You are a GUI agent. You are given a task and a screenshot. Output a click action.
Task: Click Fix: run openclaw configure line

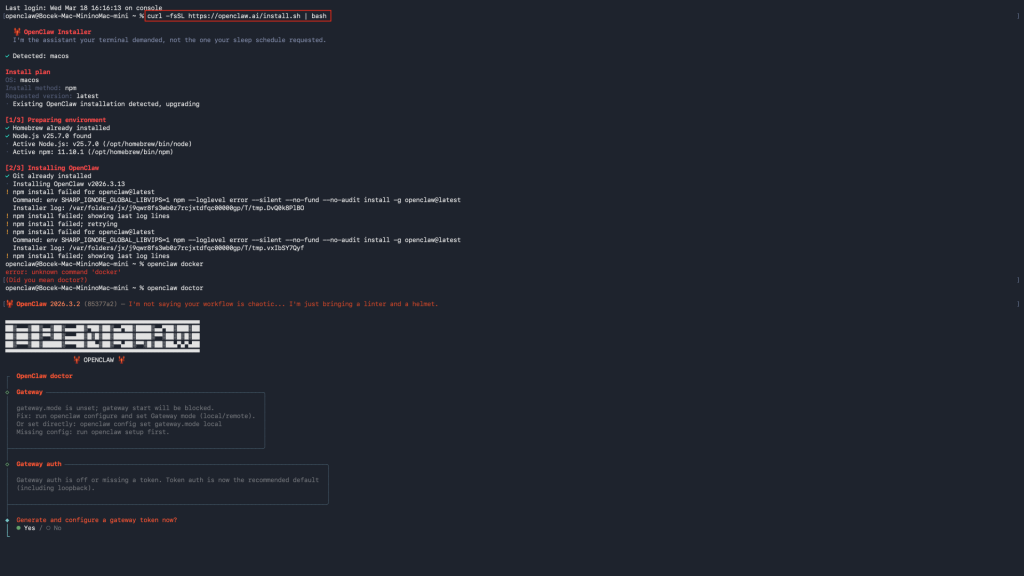pos(136,416)
